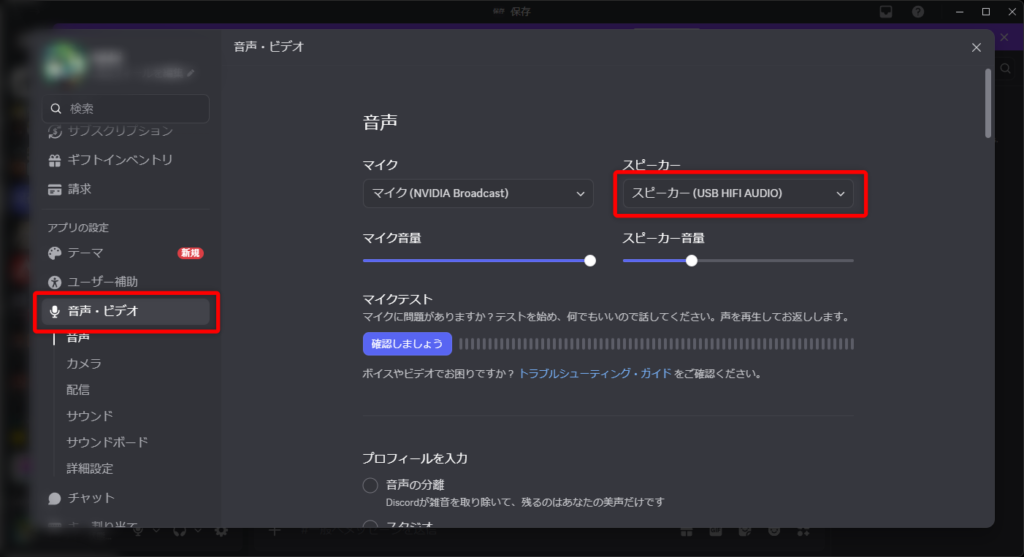The height and width of the screenshot is (557, 1024).
Task: Switch to the 配信 settings section
Action: (x=78, y=390)
